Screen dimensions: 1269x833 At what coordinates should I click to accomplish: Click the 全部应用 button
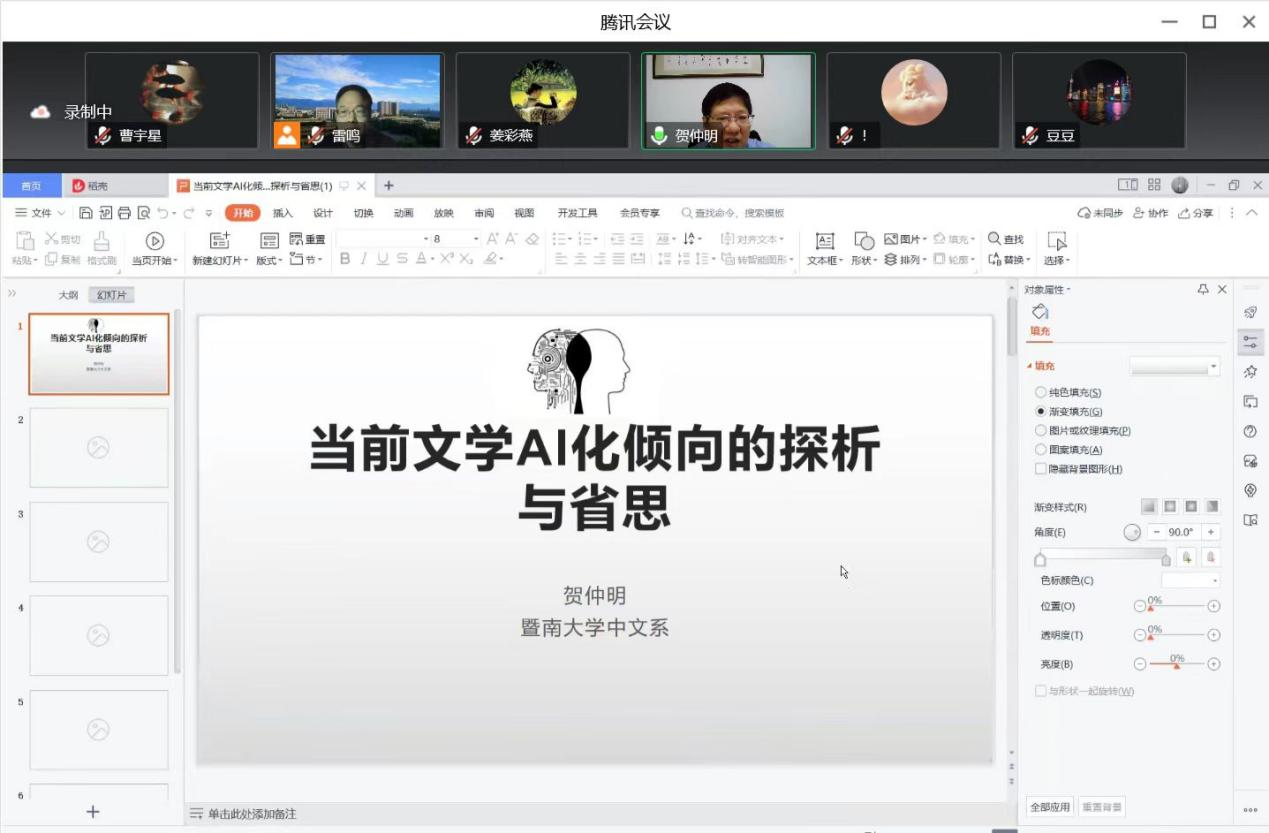coord(1050,807)
